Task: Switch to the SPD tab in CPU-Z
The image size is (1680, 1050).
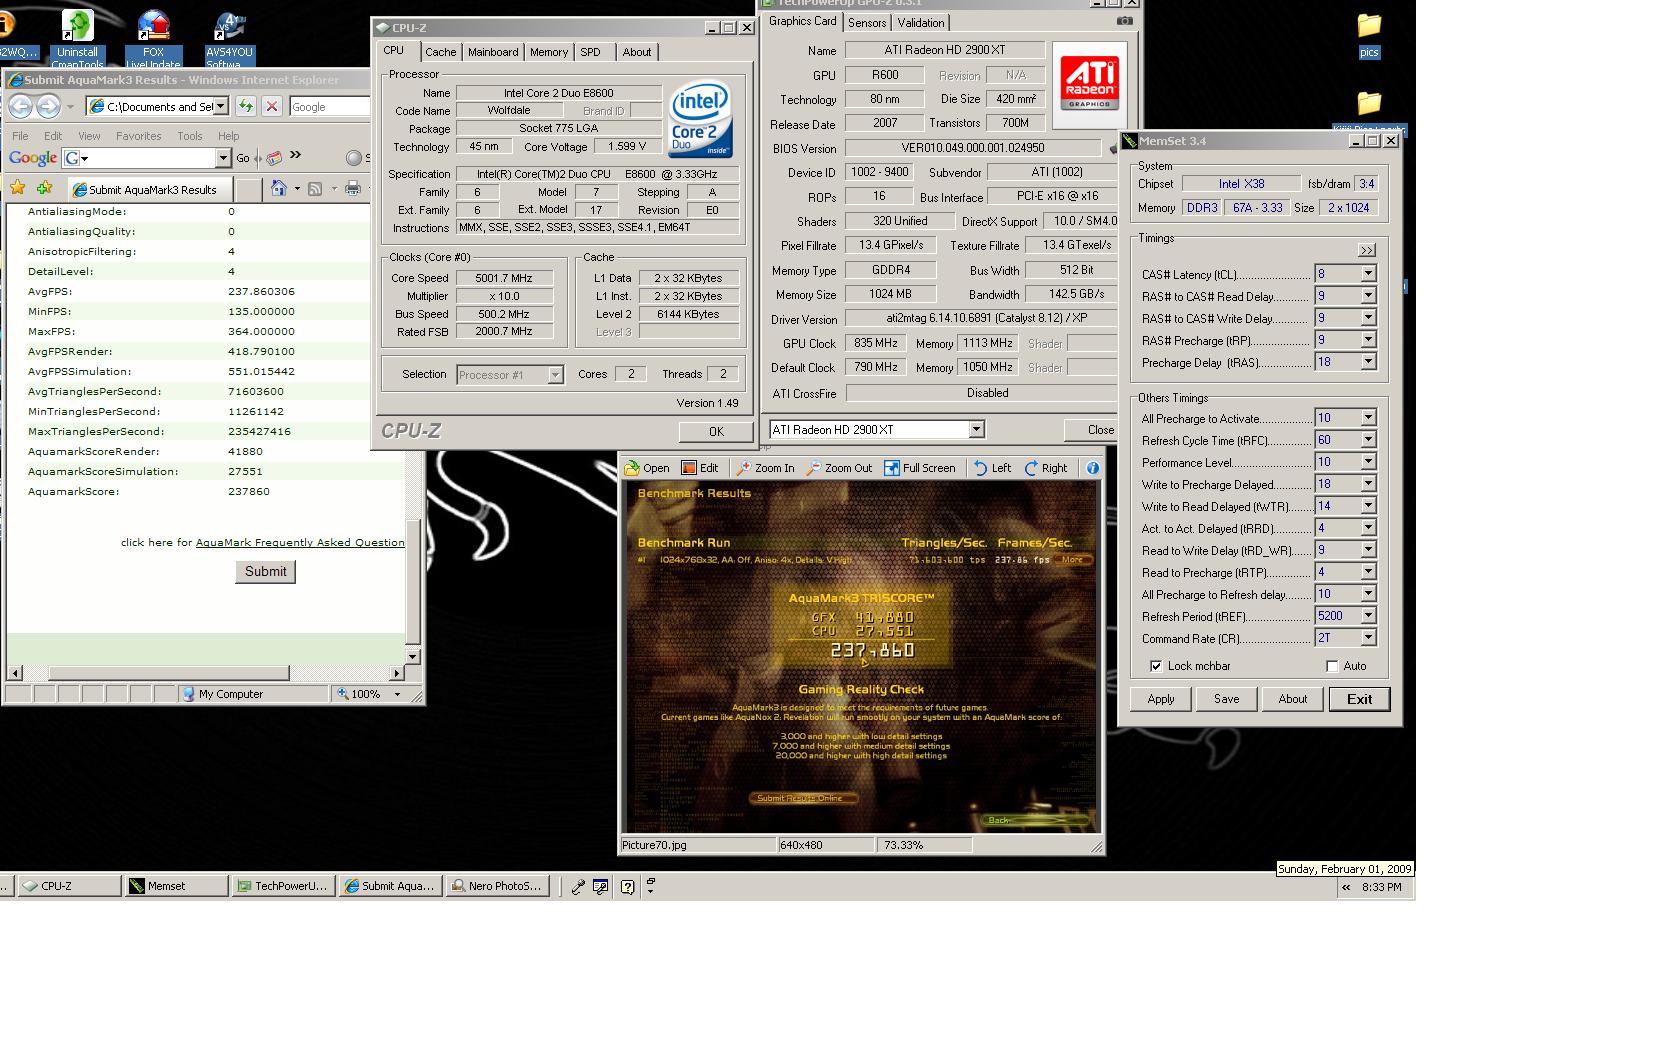Action: click(x=591, y=52)
